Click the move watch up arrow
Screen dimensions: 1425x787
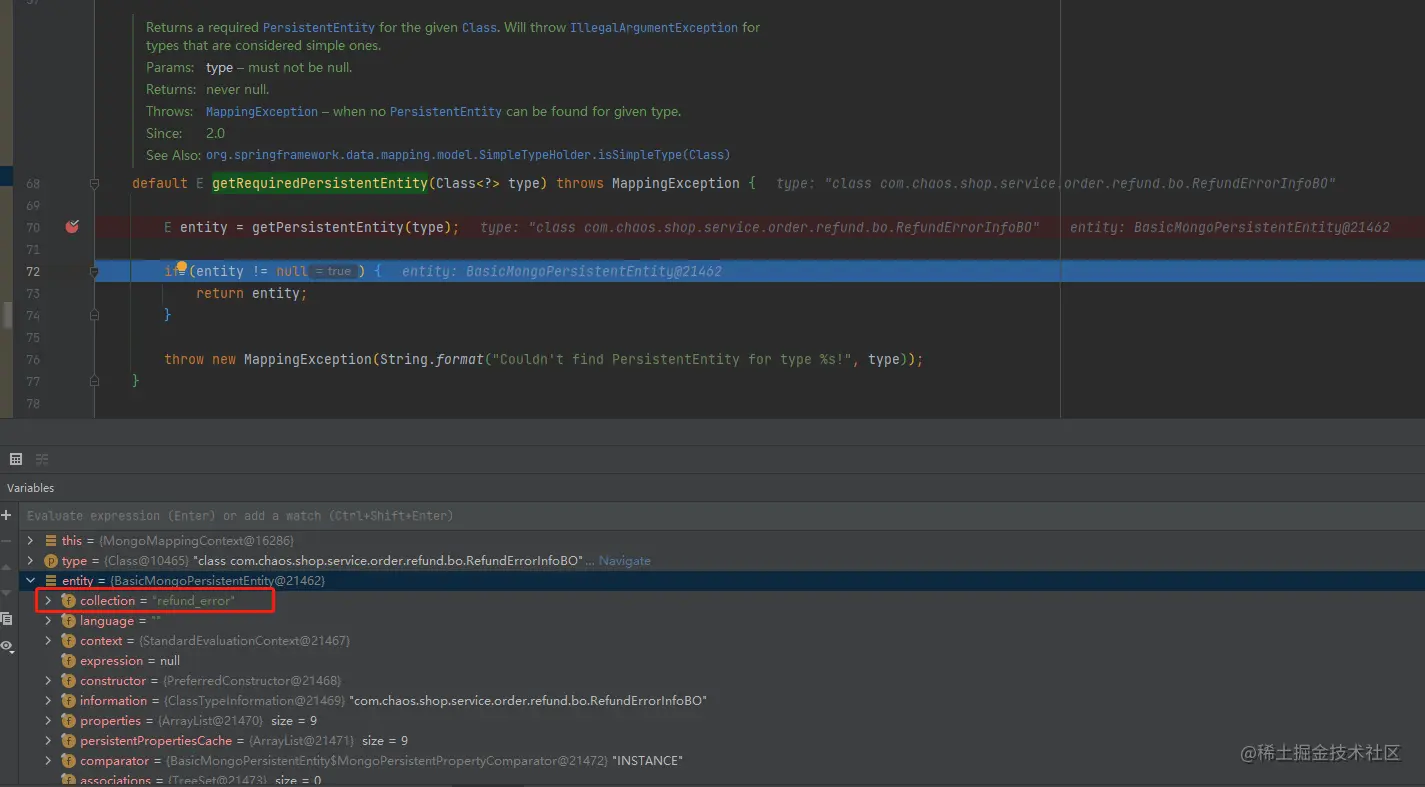pos(7,567)
